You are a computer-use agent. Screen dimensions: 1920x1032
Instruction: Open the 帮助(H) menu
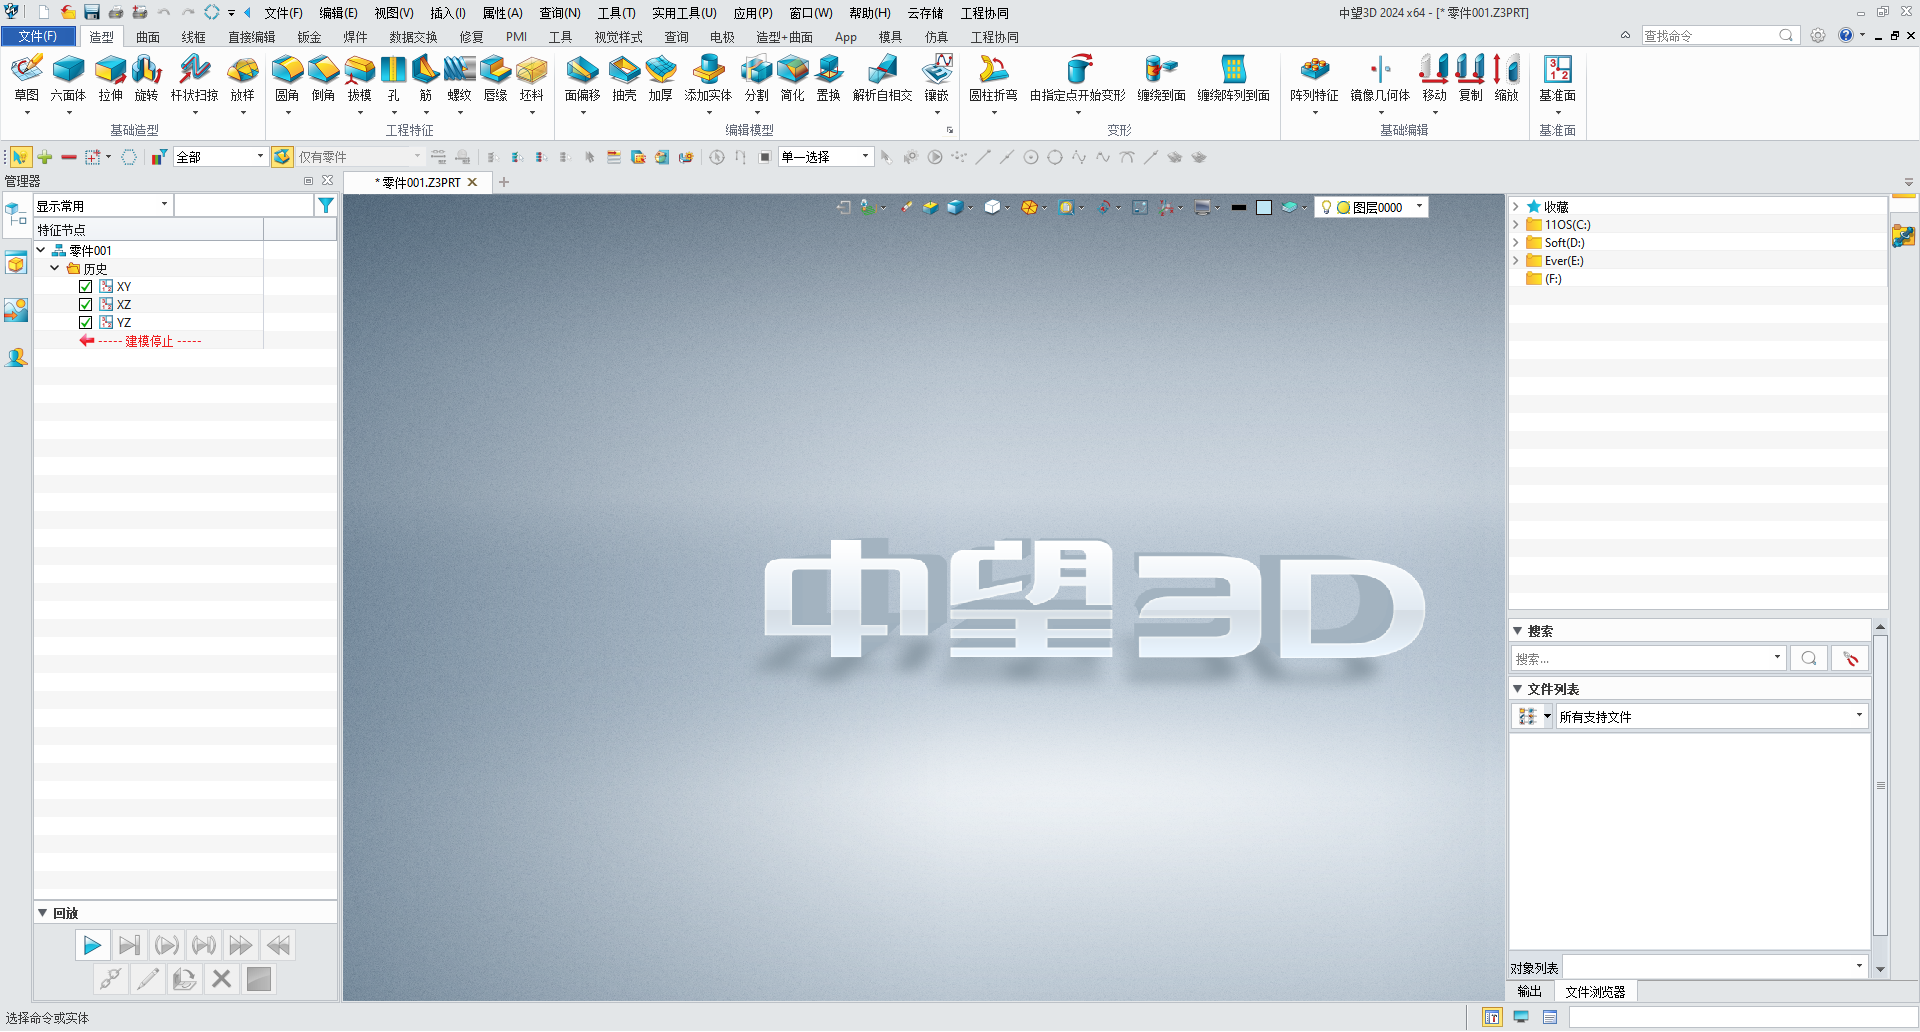[x=870, y=13]
